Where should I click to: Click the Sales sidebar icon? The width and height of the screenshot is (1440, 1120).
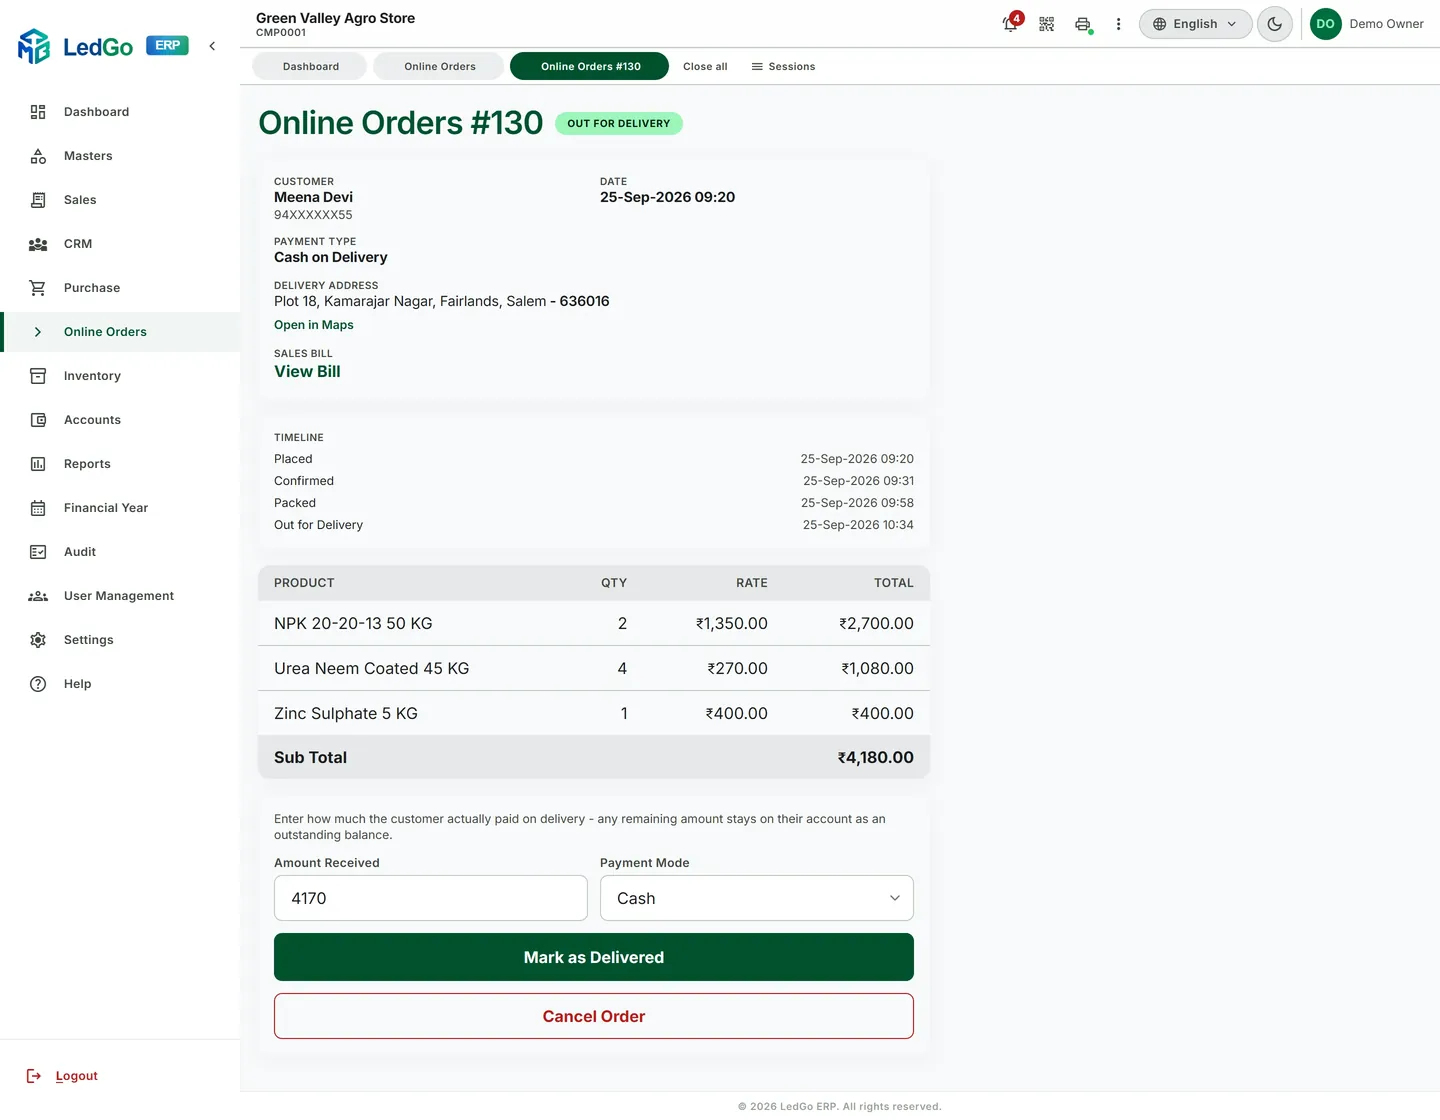pos(38,200)
